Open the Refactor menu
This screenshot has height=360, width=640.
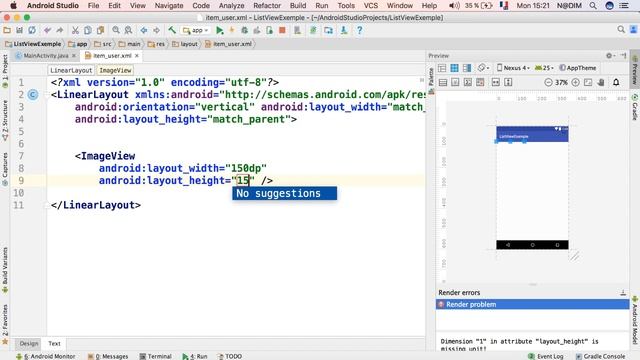coord(267,6)
